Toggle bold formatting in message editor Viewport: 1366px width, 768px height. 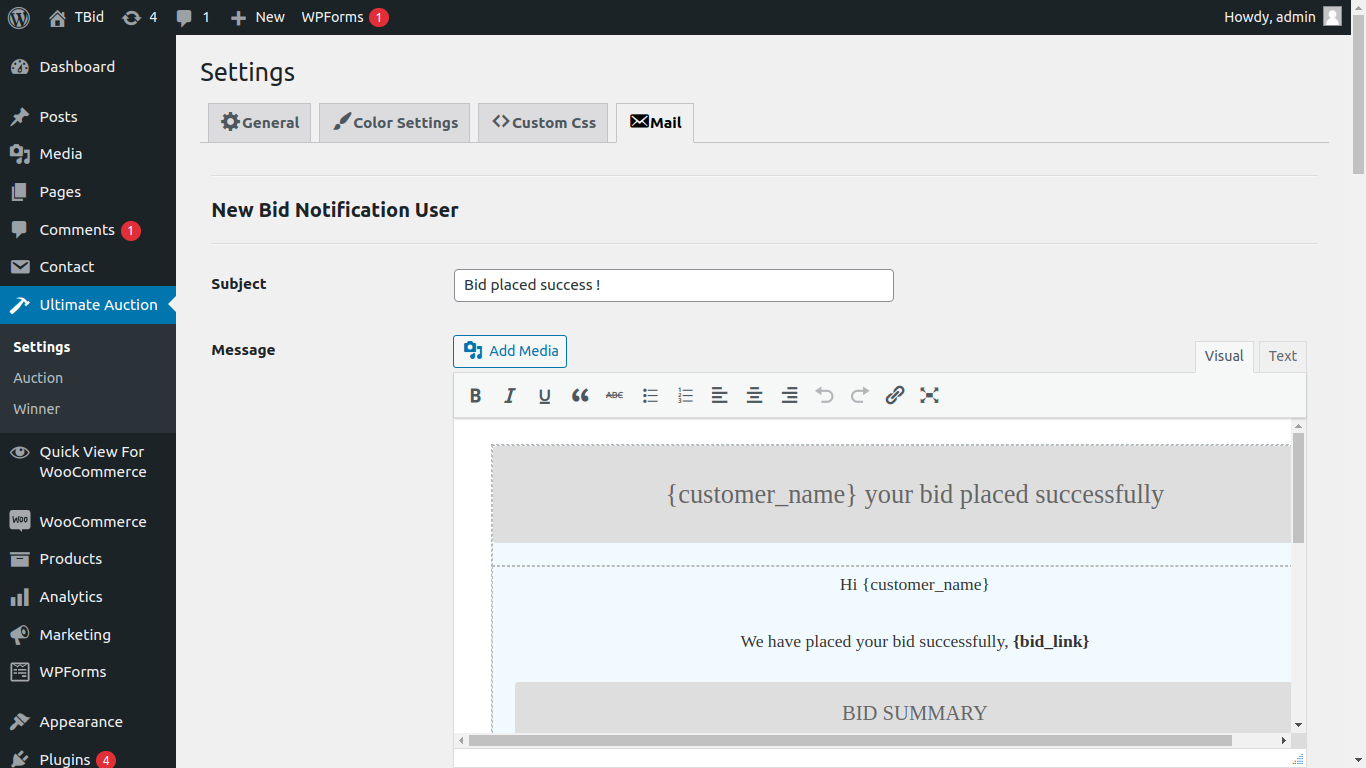(476, 396)
